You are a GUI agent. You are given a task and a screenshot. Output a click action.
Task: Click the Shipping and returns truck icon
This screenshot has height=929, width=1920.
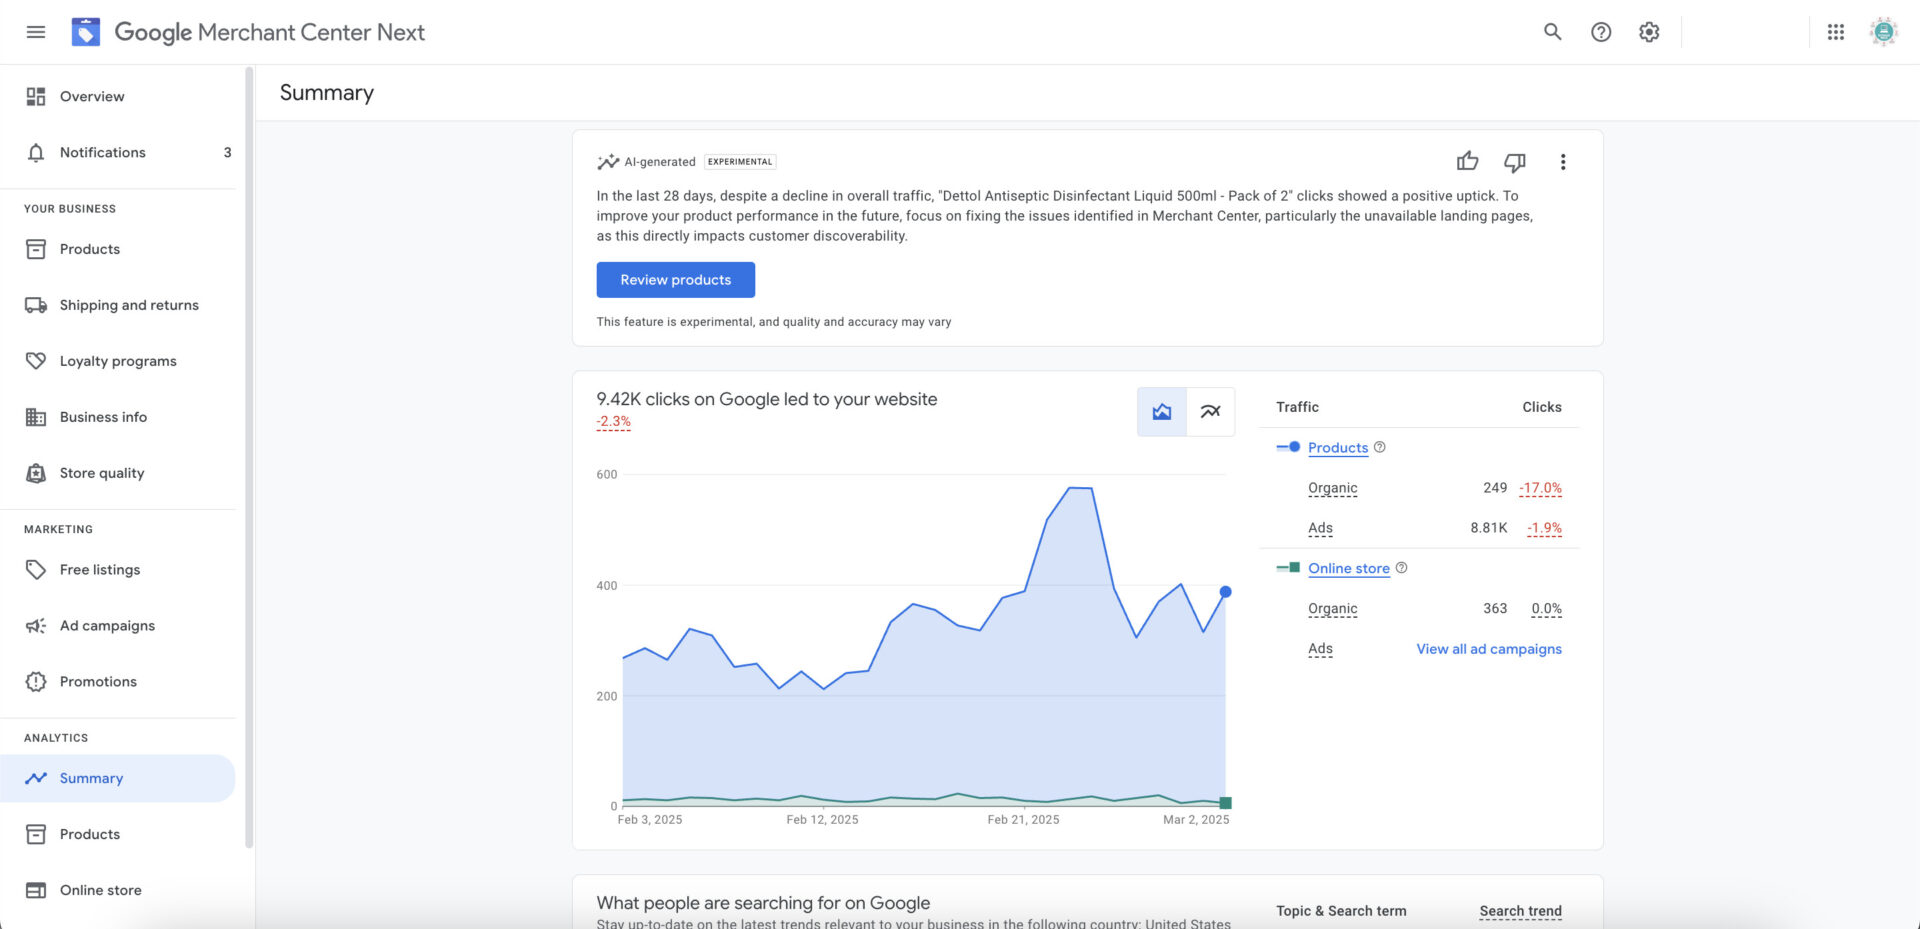tap(36, 305)
